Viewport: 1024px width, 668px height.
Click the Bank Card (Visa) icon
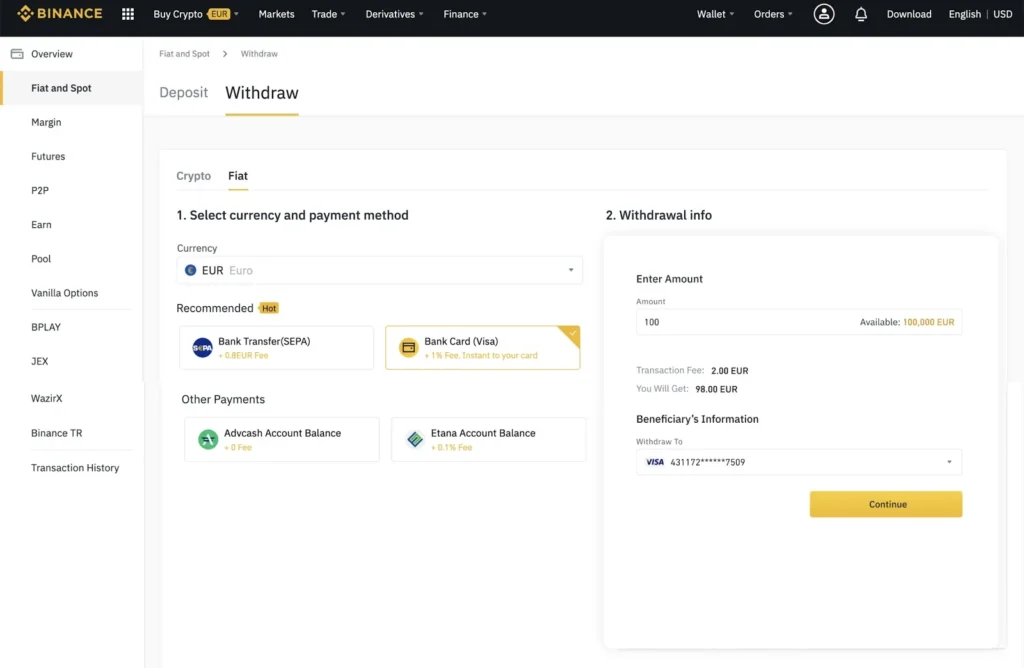pyautogui.click(x=409, y=347)
